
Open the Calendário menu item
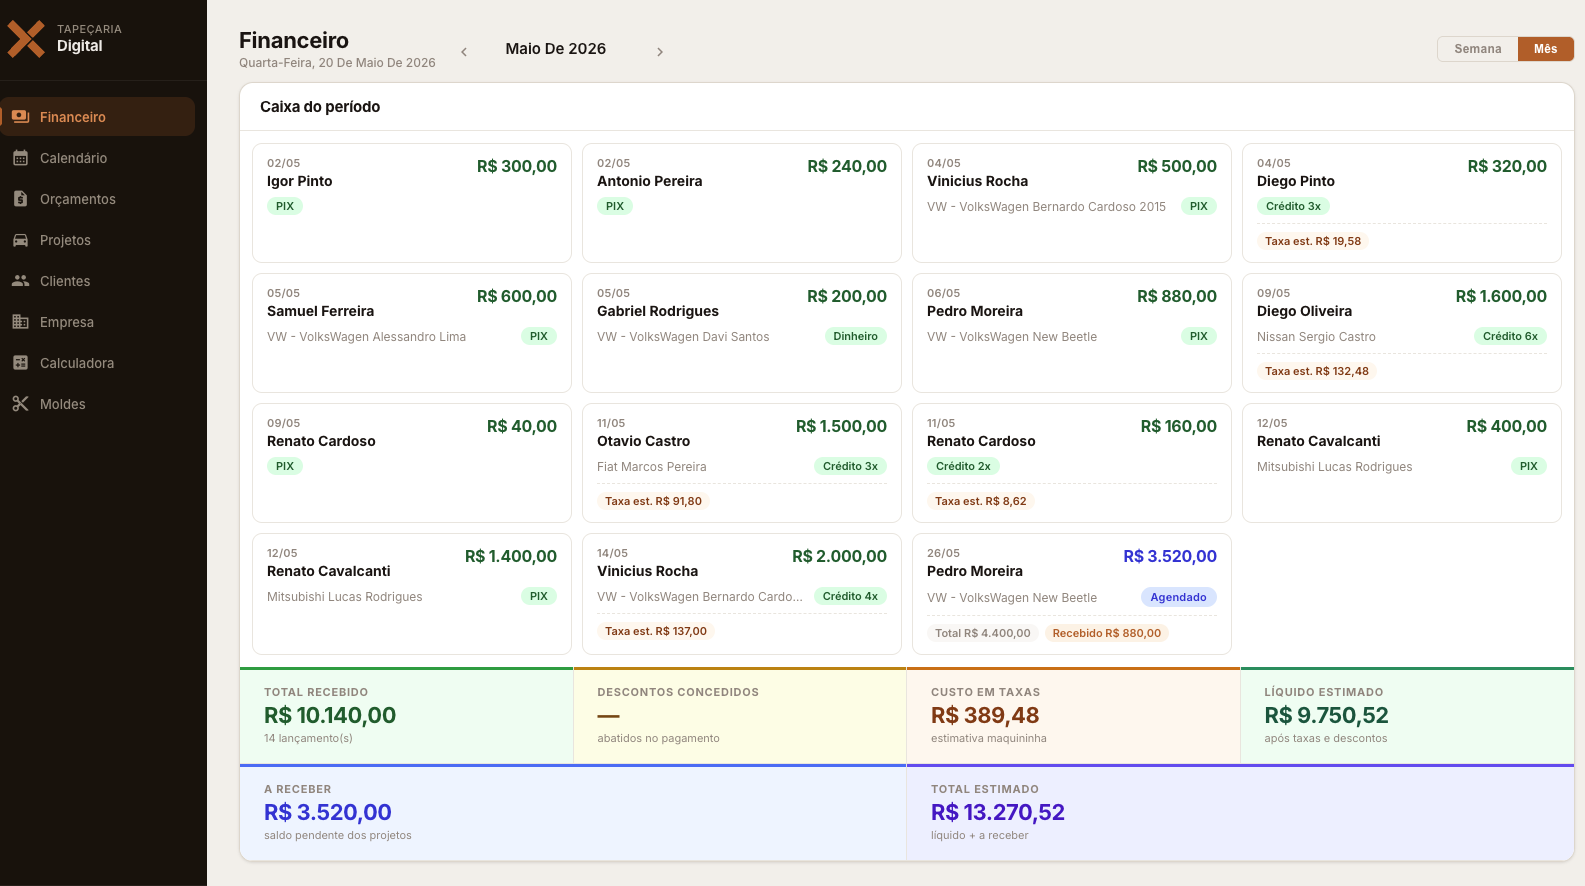pos(98,158)
